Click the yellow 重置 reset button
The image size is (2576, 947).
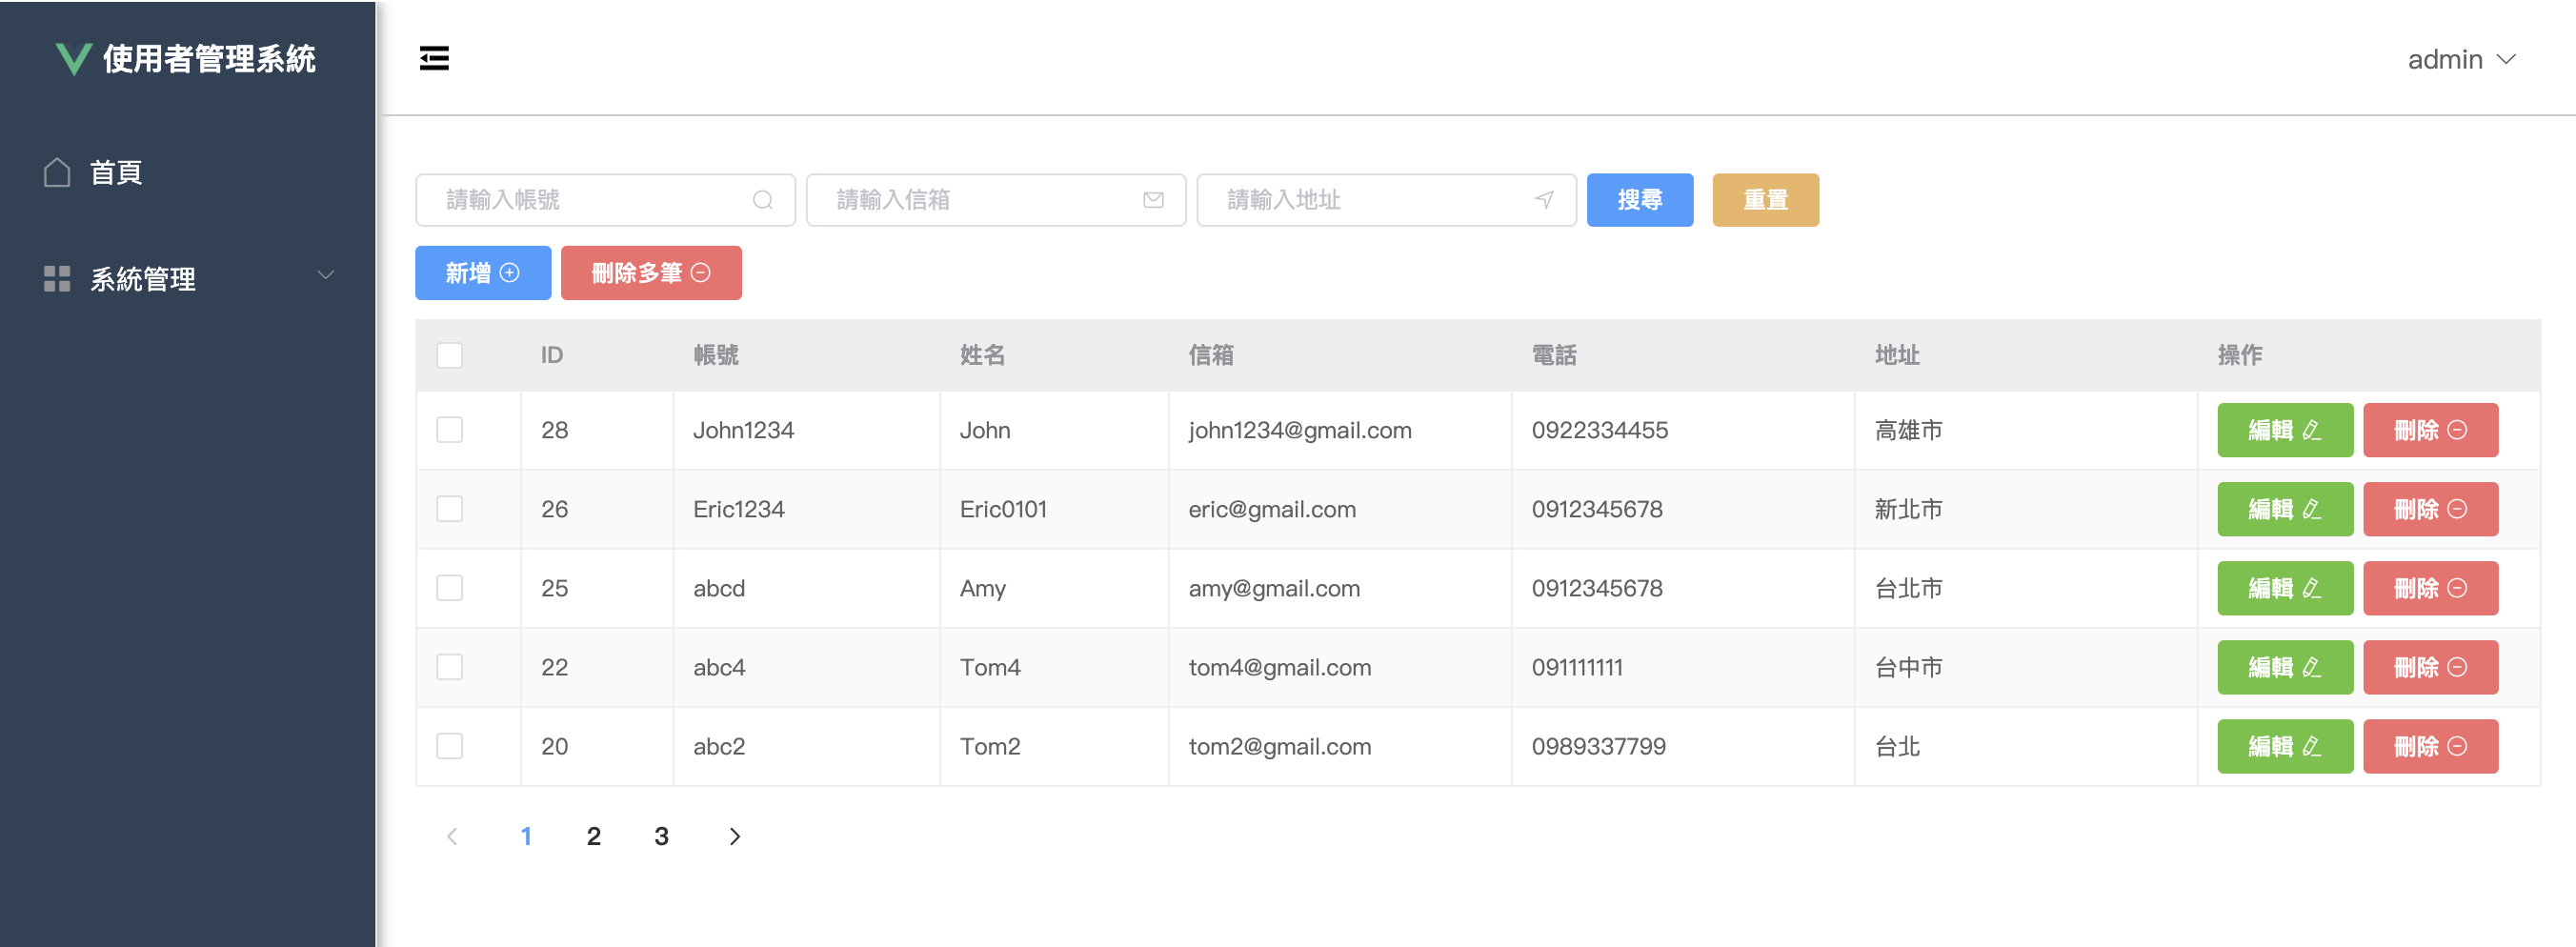coord(1765,199)
